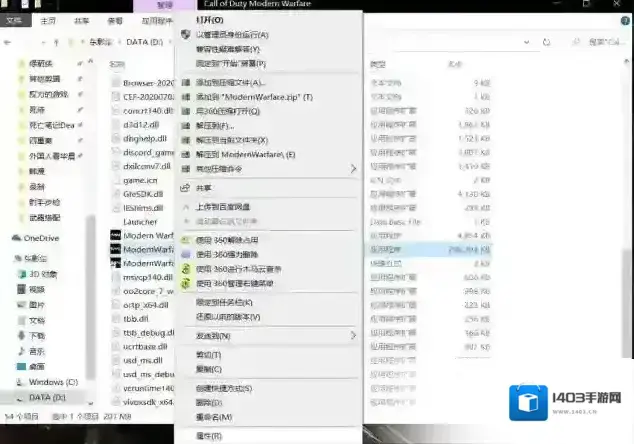This screenshot has width=634, height=444.
Task: Switch to the 主页 ribbon tab
Action: coord(48,21)
